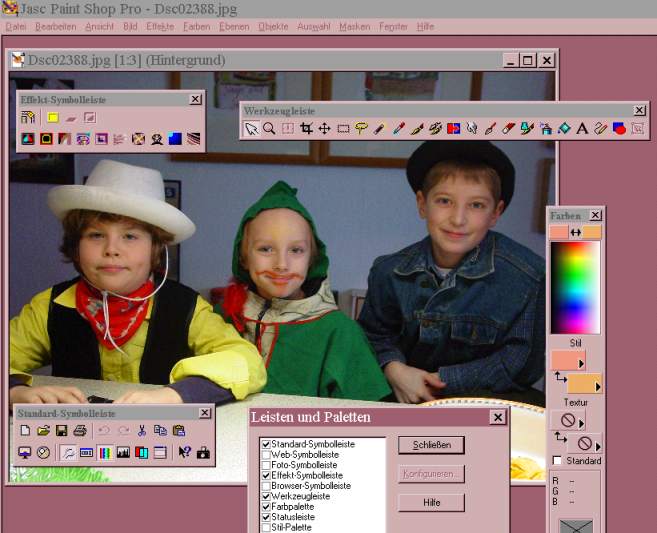Click the Save floppy disk icon
Viewport: 657px width, 533px height.
coord(62,430)
